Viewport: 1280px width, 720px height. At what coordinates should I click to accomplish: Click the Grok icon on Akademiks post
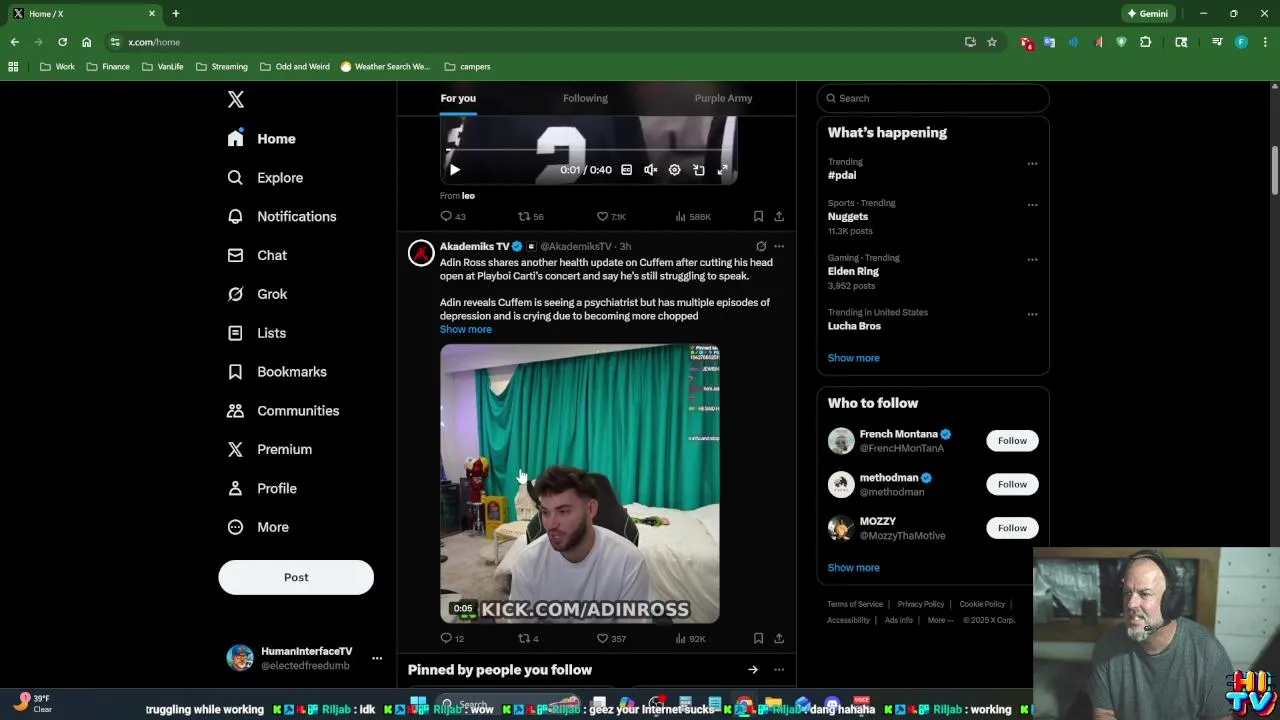coord(761,246)
